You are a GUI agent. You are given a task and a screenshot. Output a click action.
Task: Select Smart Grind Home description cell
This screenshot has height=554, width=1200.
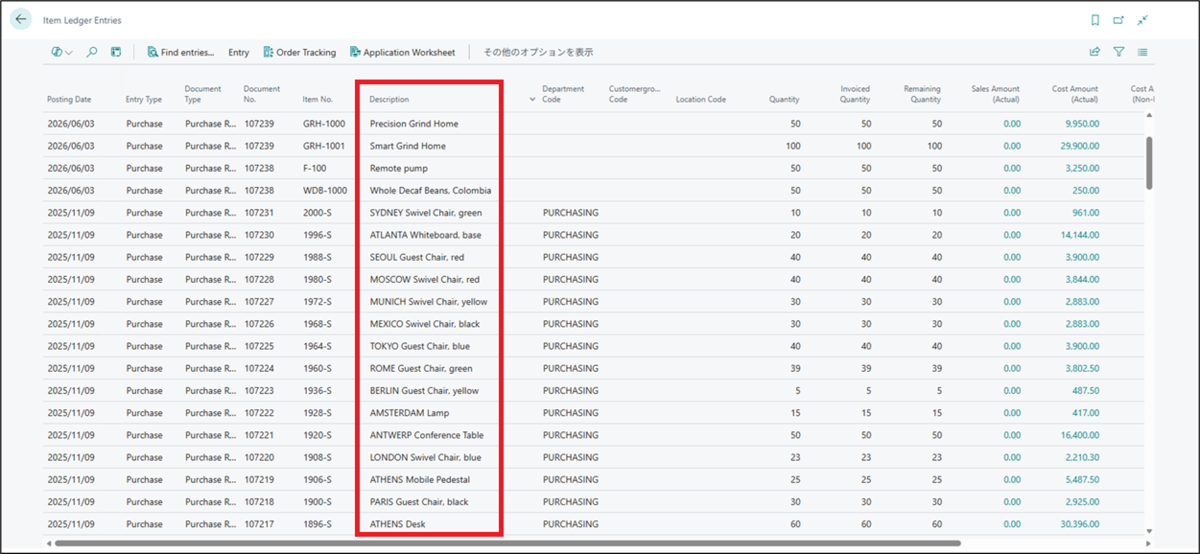point(407,146)
